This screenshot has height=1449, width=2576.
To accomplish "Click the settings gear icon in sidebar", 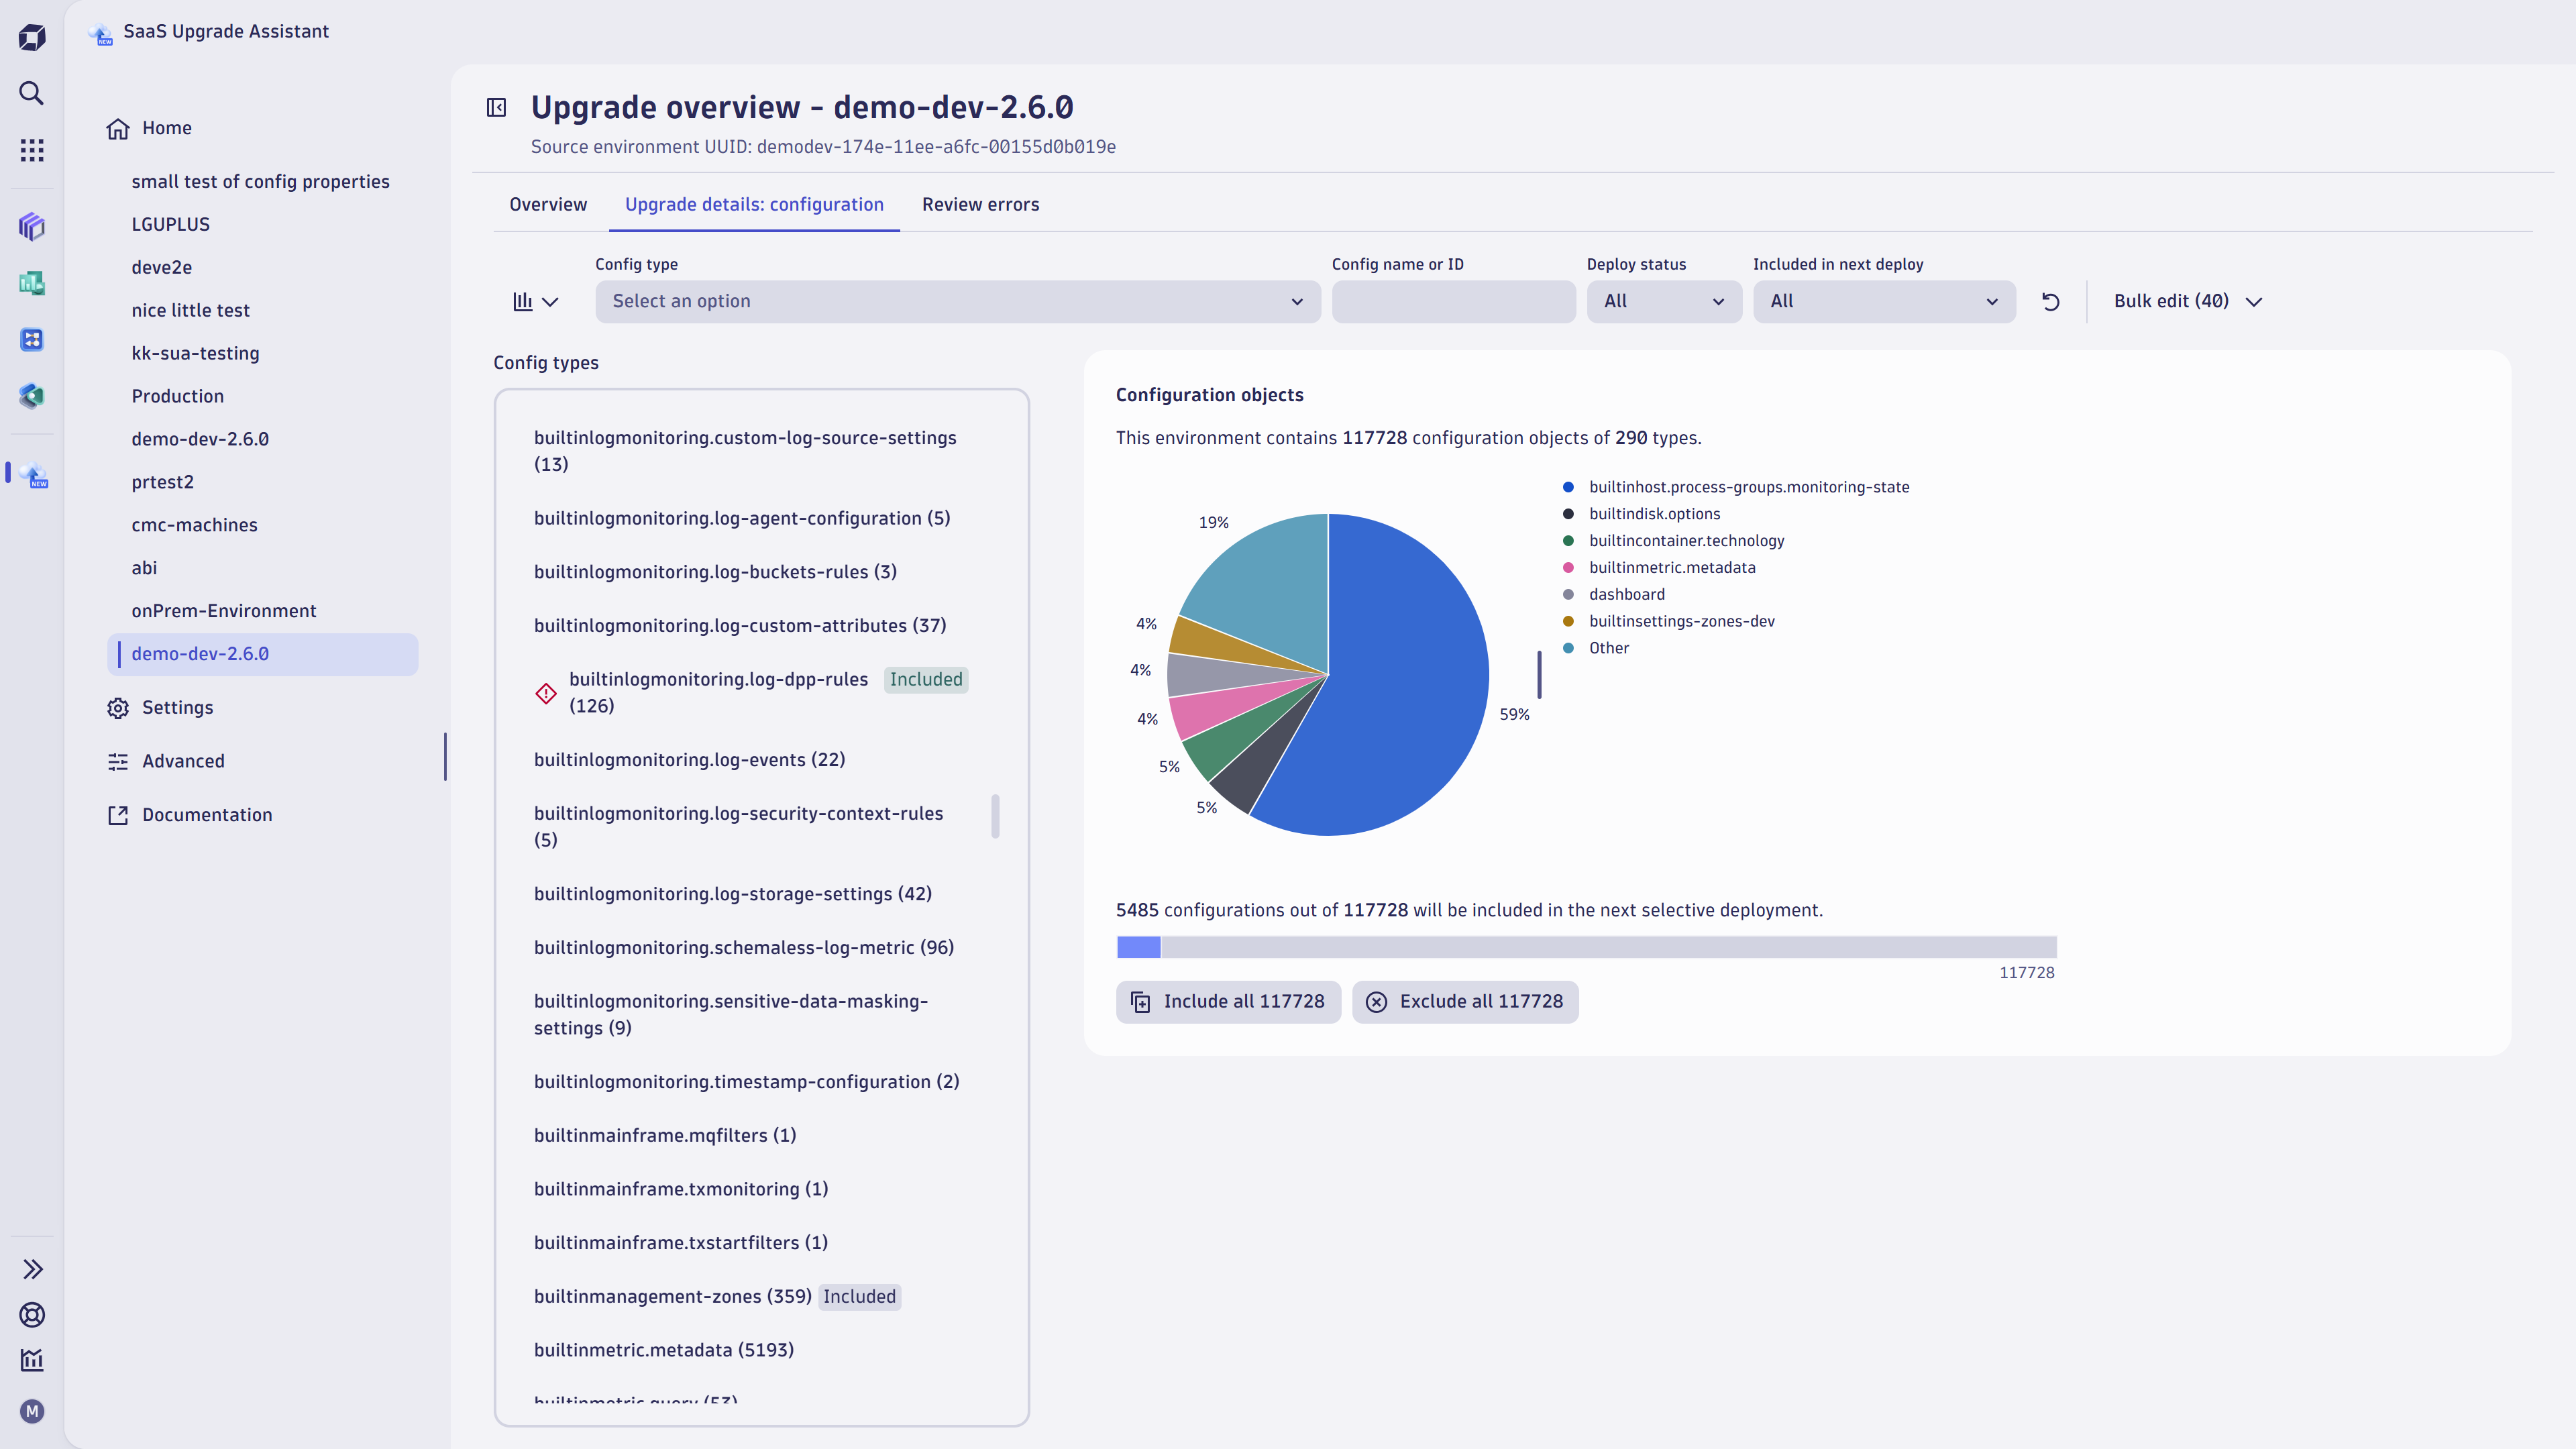I will point(117,708).
